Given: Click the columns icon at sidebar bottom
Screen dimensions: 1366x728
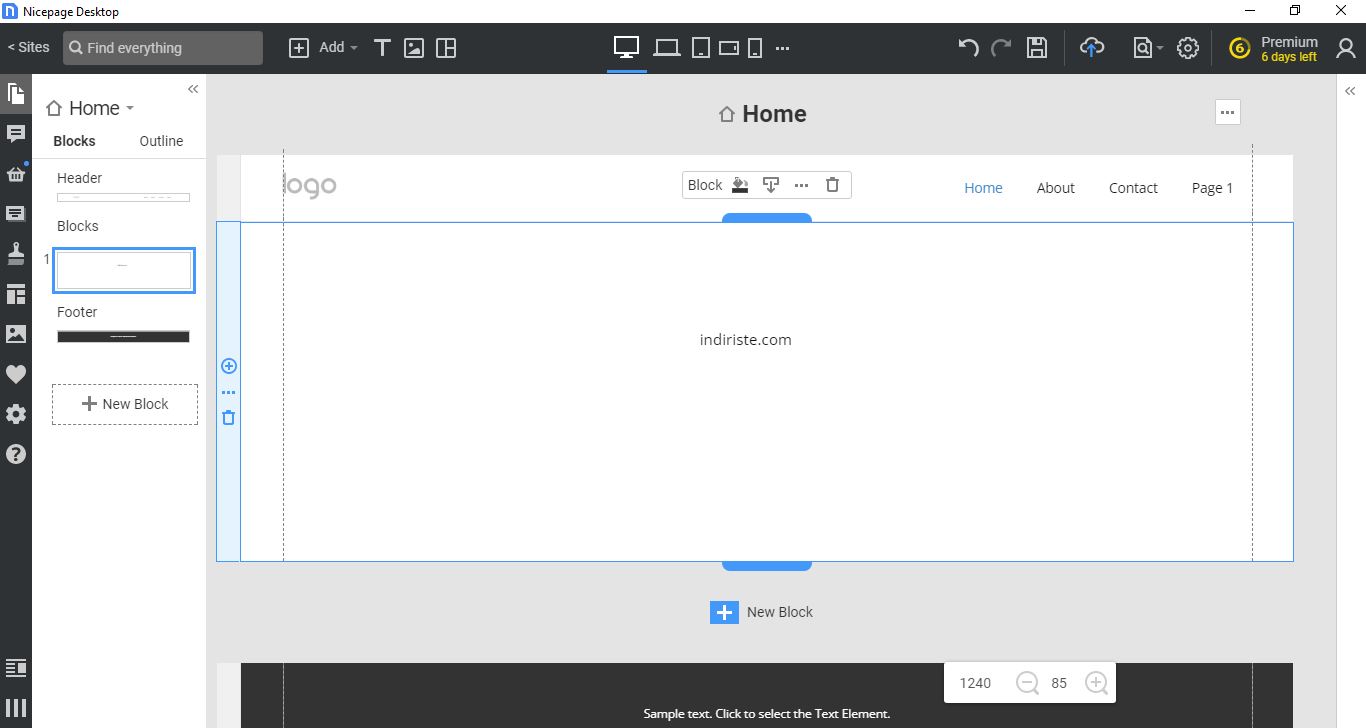Looking at the screenshot, I should pyautogui.click(x=16, y=707).
